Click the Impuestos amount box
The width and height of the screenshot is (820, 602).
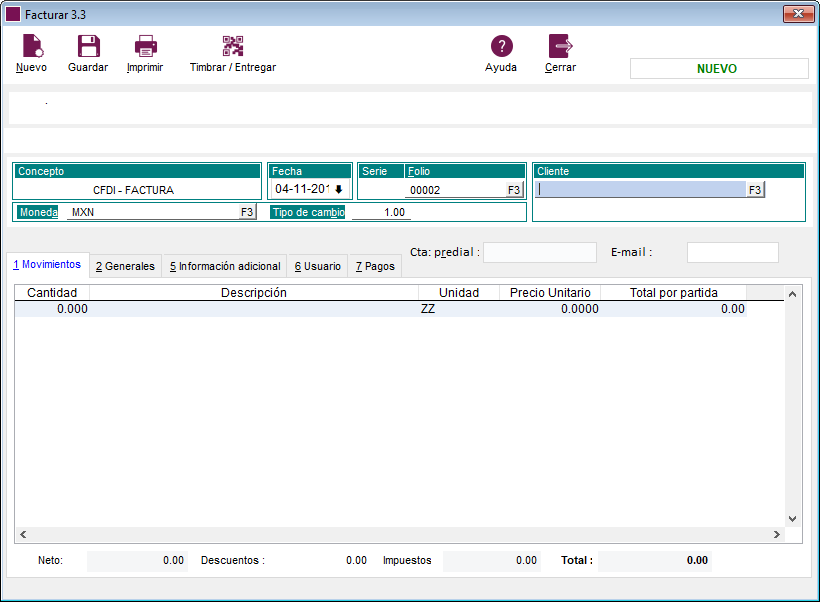tap(492, 561)
